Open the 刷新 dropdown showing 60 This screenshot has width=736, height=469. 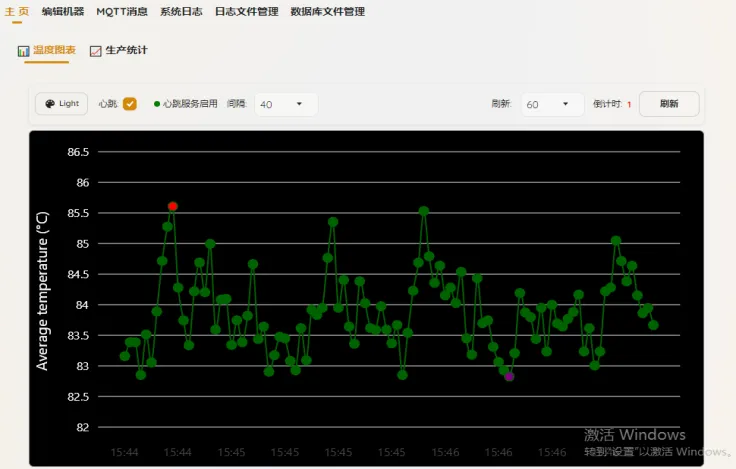[552, 104]
